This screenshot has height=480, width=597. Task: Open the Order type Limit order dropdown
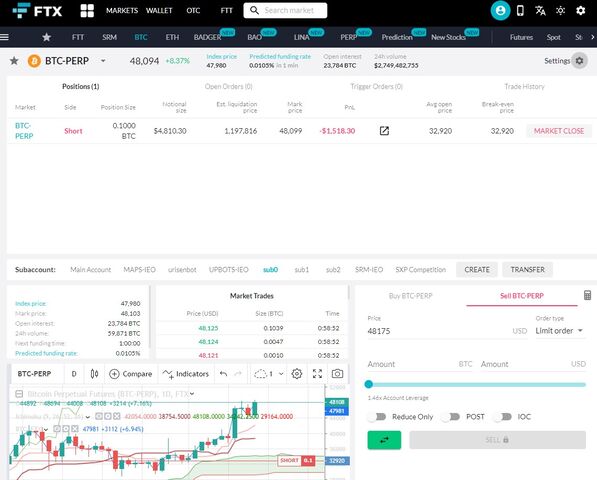(x=559, y=331)
